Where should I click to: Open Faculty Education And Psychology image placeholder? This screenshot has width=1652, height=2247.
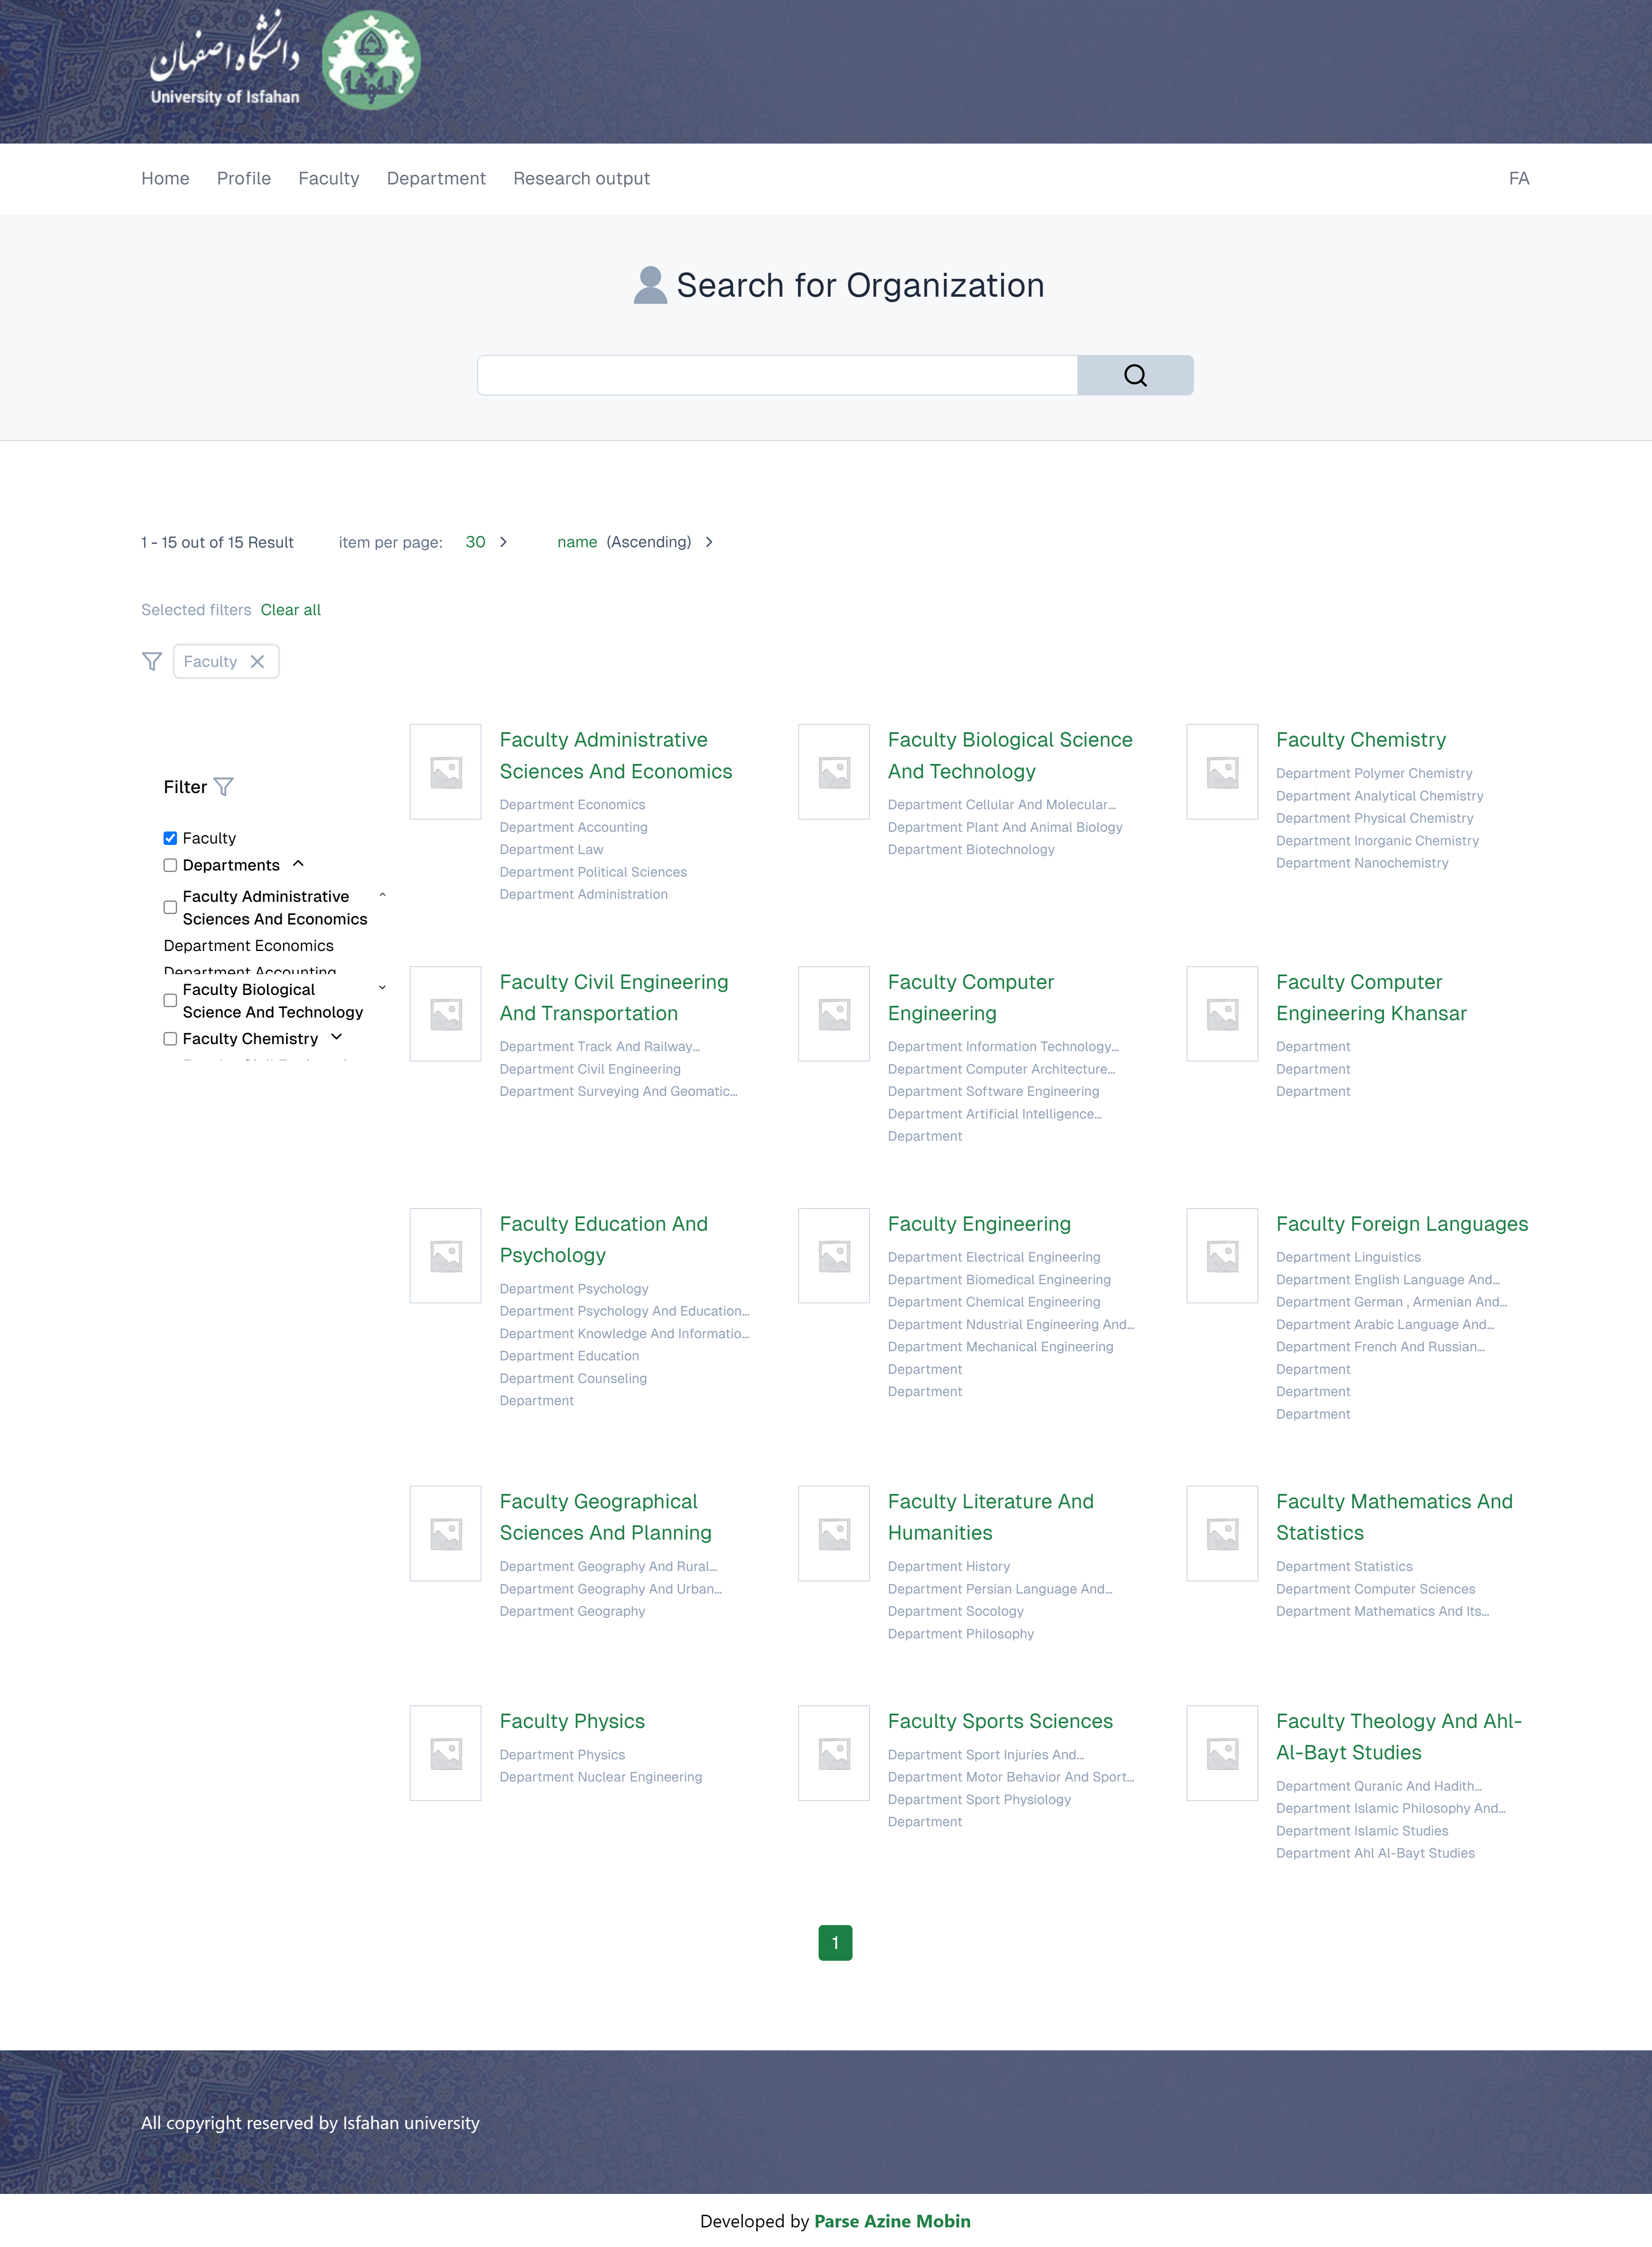446,1256
